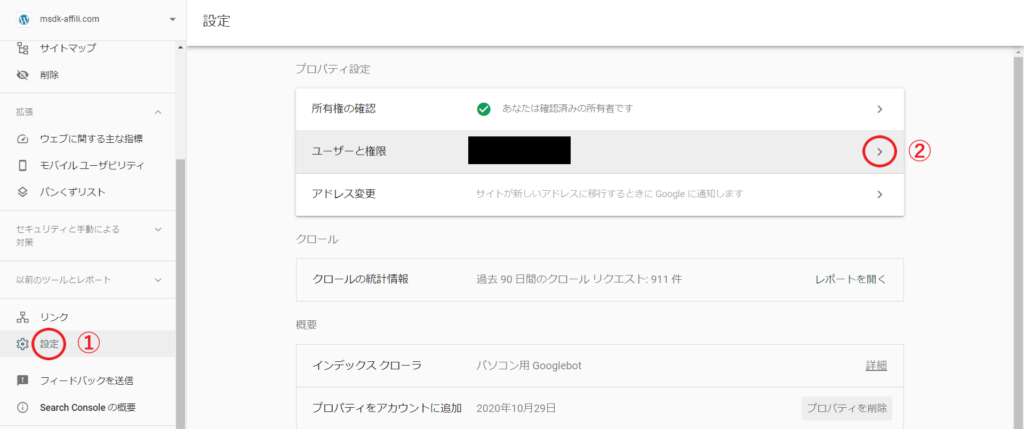Collapse the 拡張 sidebar section
This screenshot has width=1024, height=429.
158,111
